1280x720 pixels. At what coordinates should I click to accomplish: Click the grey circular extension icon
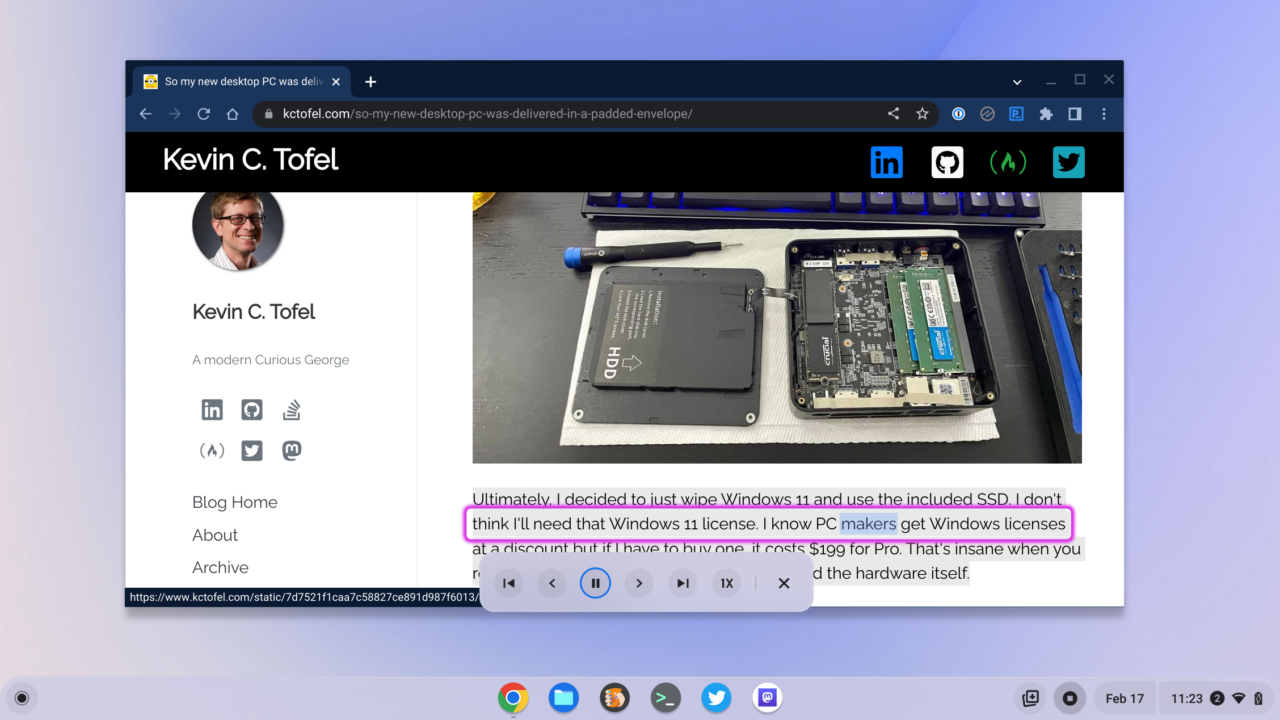pyautogui.click(x=987, y=114)
